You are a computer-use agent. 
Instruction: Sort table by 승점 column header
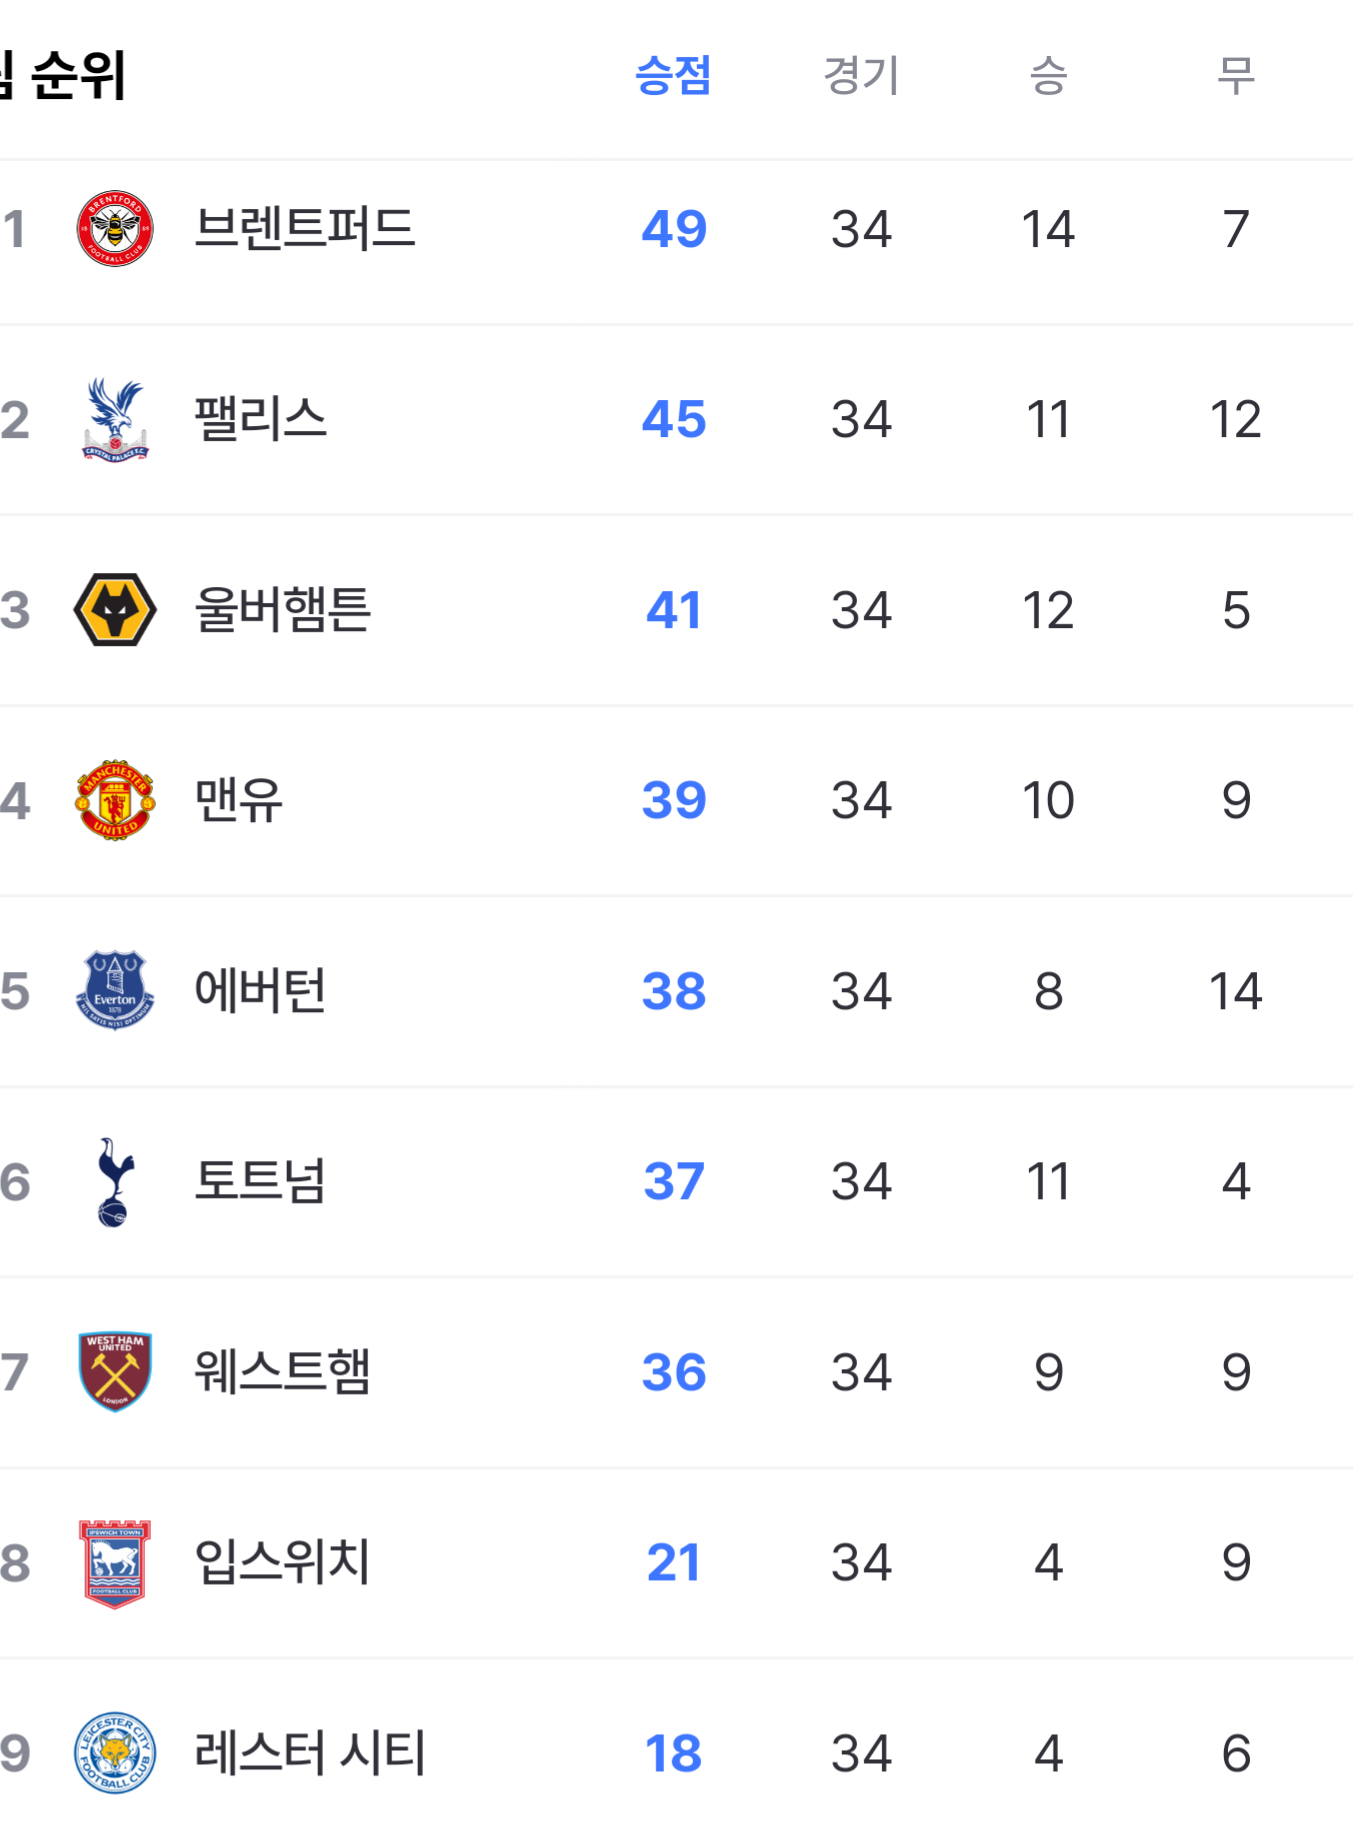coord(673,76)
